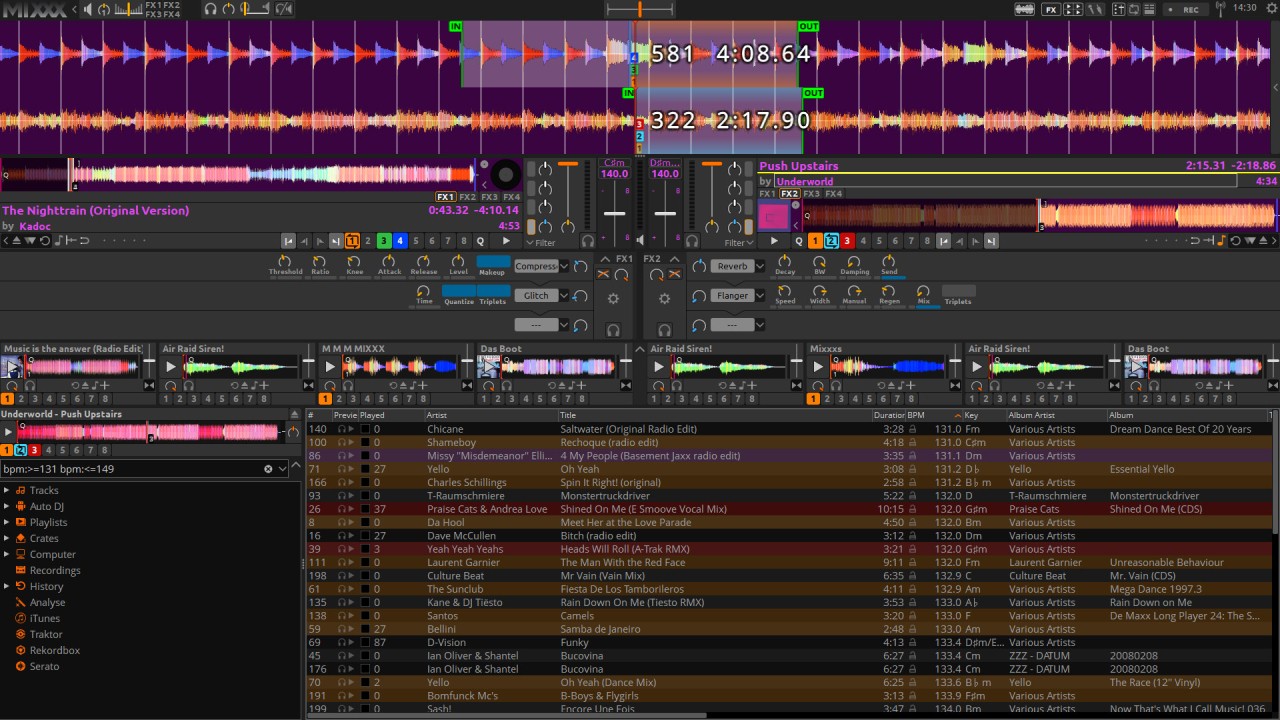Viewport: 1280px width, 720px height.
Task: Select the track Das Boot in the library list
Action: 500,348
